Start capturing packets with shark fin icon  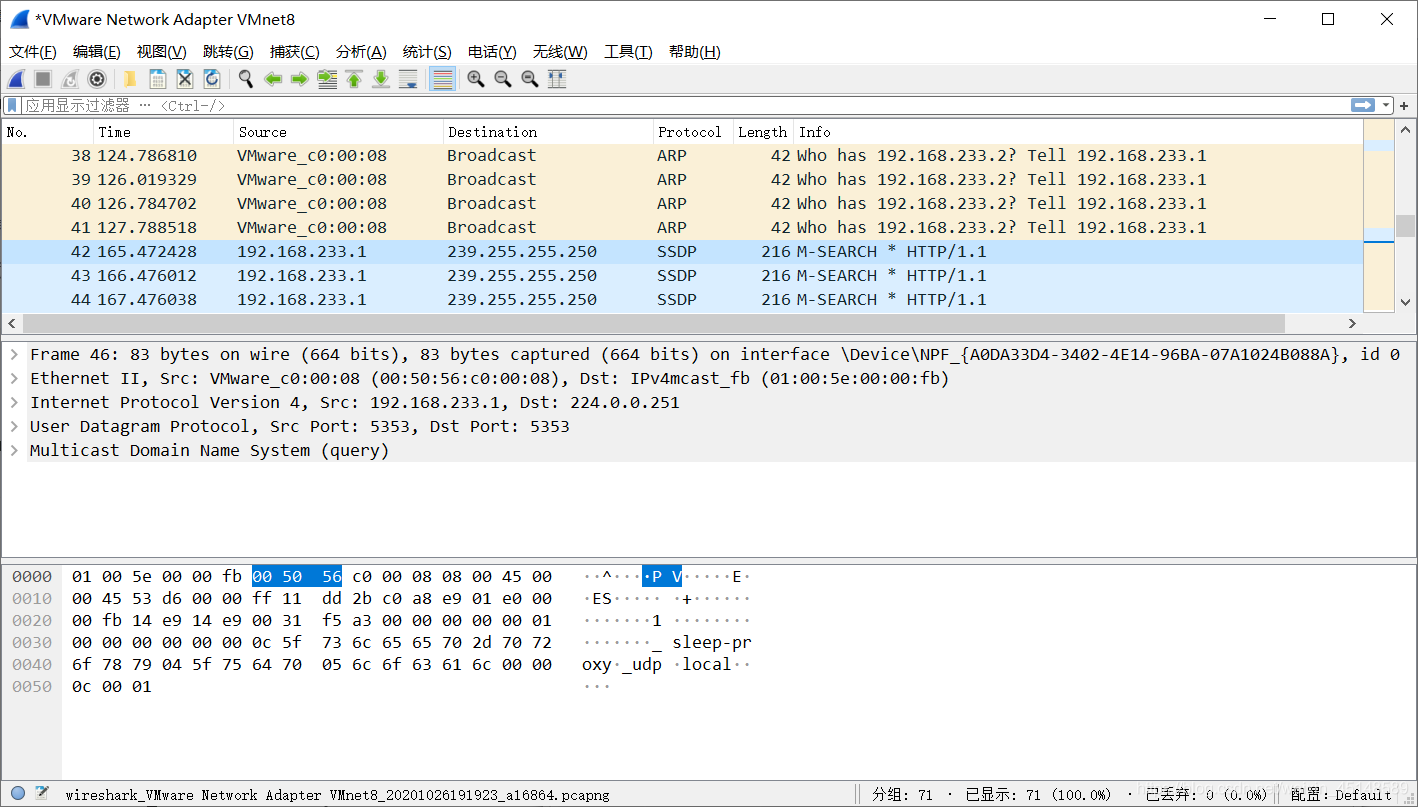coord(16,79)
